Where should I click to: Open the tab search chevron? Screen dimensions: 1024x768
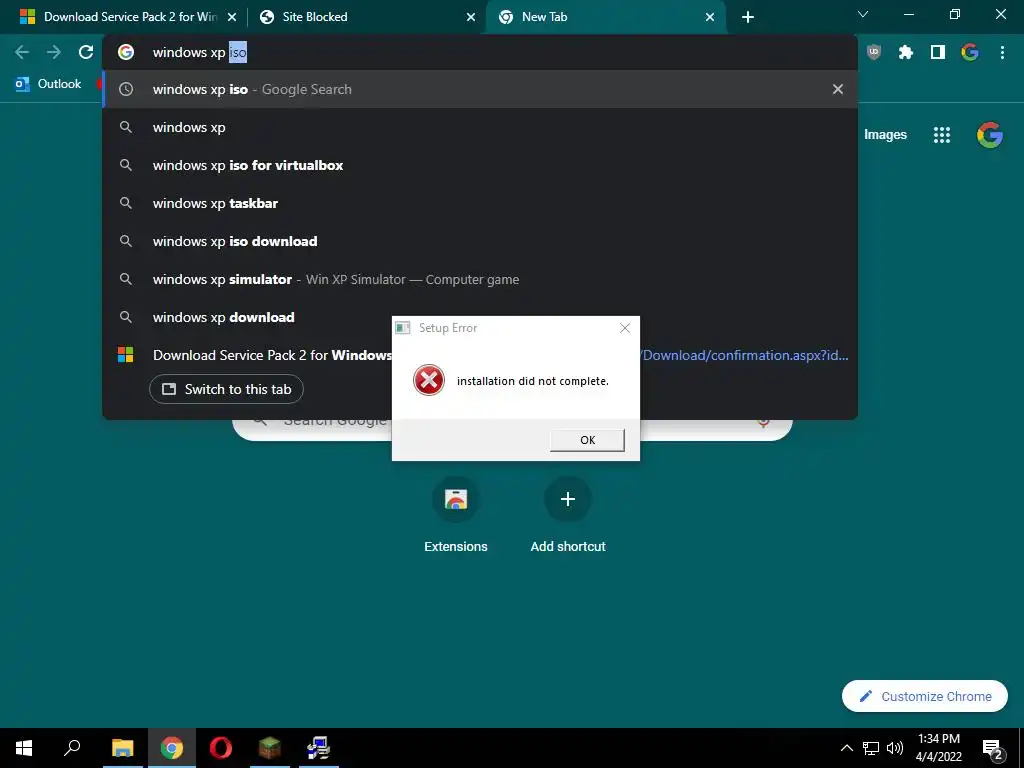pyautogui.click(x=863, y=14)
